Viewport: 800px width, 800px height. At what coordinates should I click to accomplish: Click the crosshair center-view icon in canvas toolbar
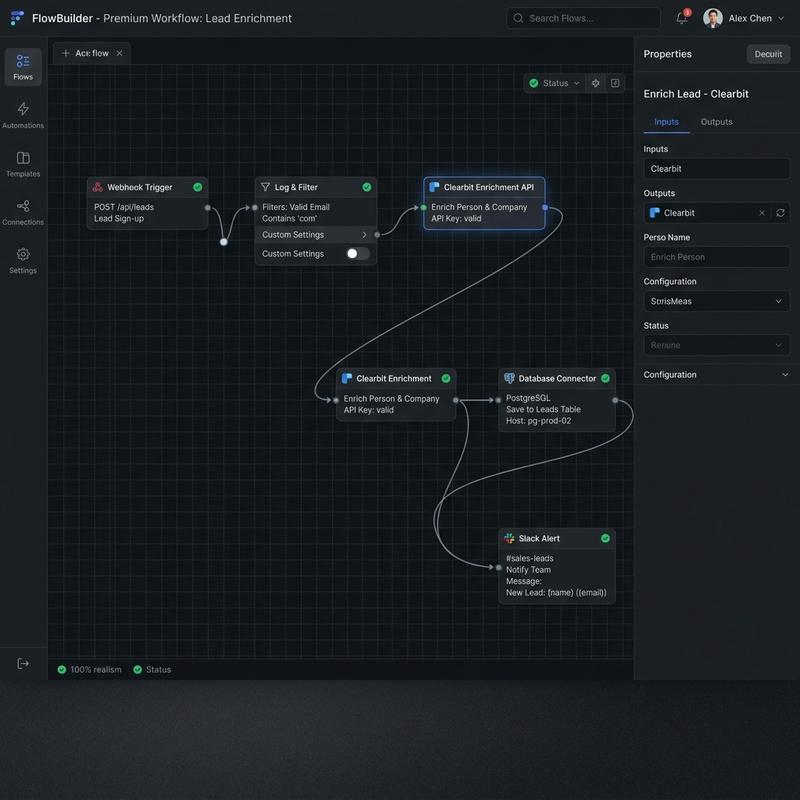pyautogui.click(x=595, y=83)
